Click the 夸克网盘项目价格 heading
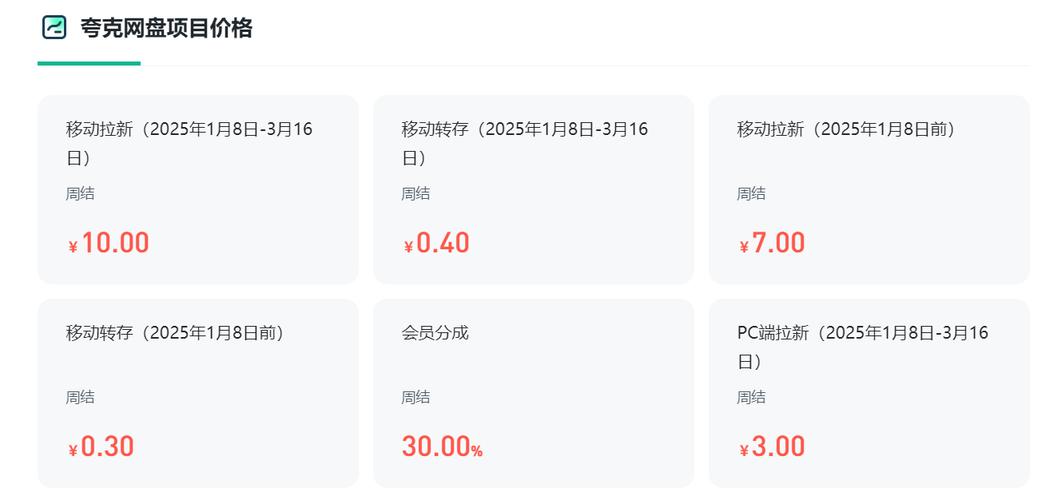1057x500 pixels. [166, 28]
